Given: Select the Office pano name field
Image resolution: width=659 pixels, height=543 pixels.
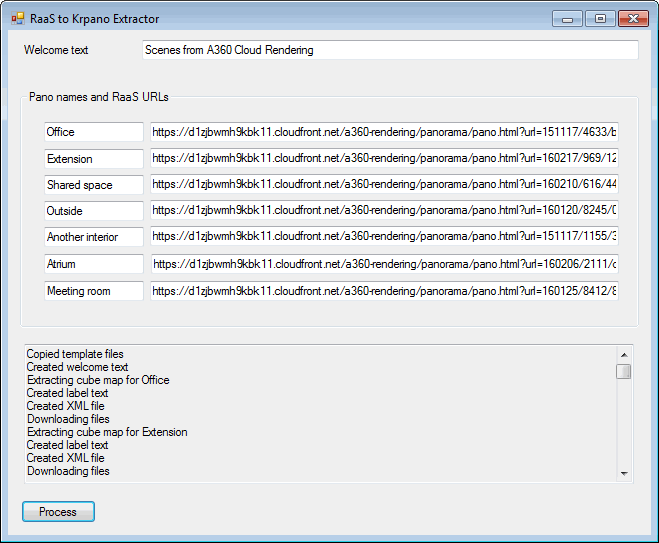Looking at the screenshot, I should click(94, 132).
